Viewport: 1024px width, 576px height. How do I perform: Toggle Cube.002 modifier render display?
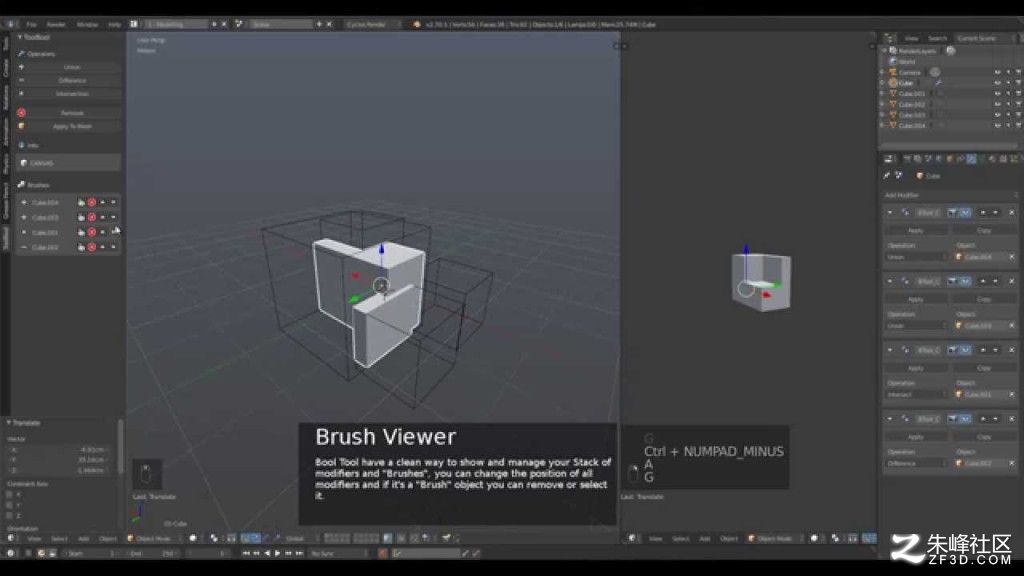coord(953,419)
